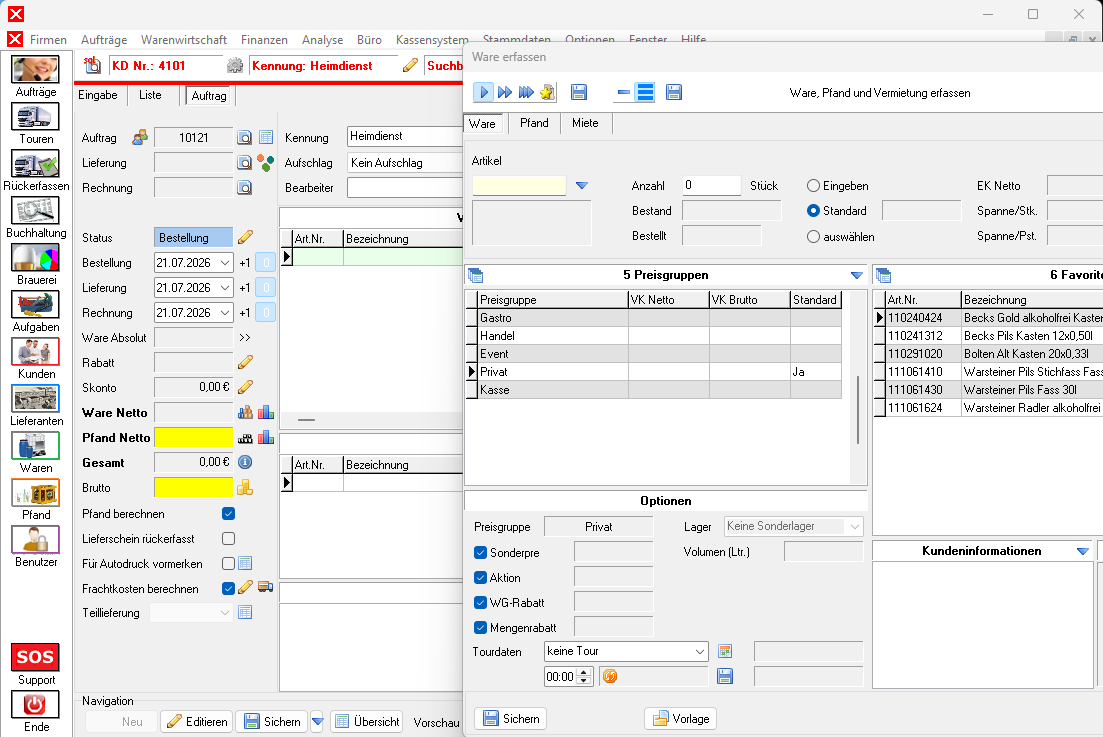Click the SOS Support icon
1103x737 pixels.
tap(35, 658)
